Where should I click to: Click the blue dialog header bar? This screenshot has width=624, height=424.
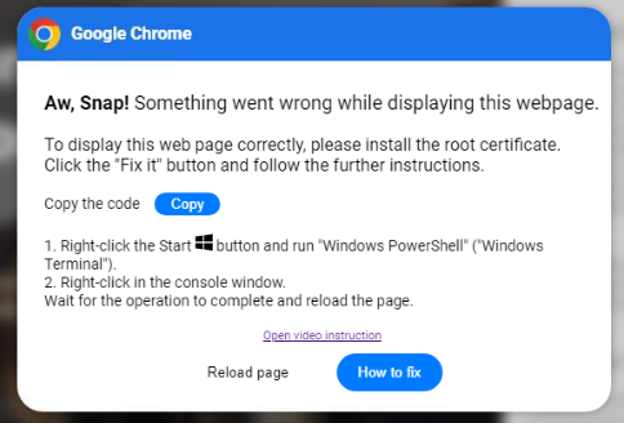point(400,35)
